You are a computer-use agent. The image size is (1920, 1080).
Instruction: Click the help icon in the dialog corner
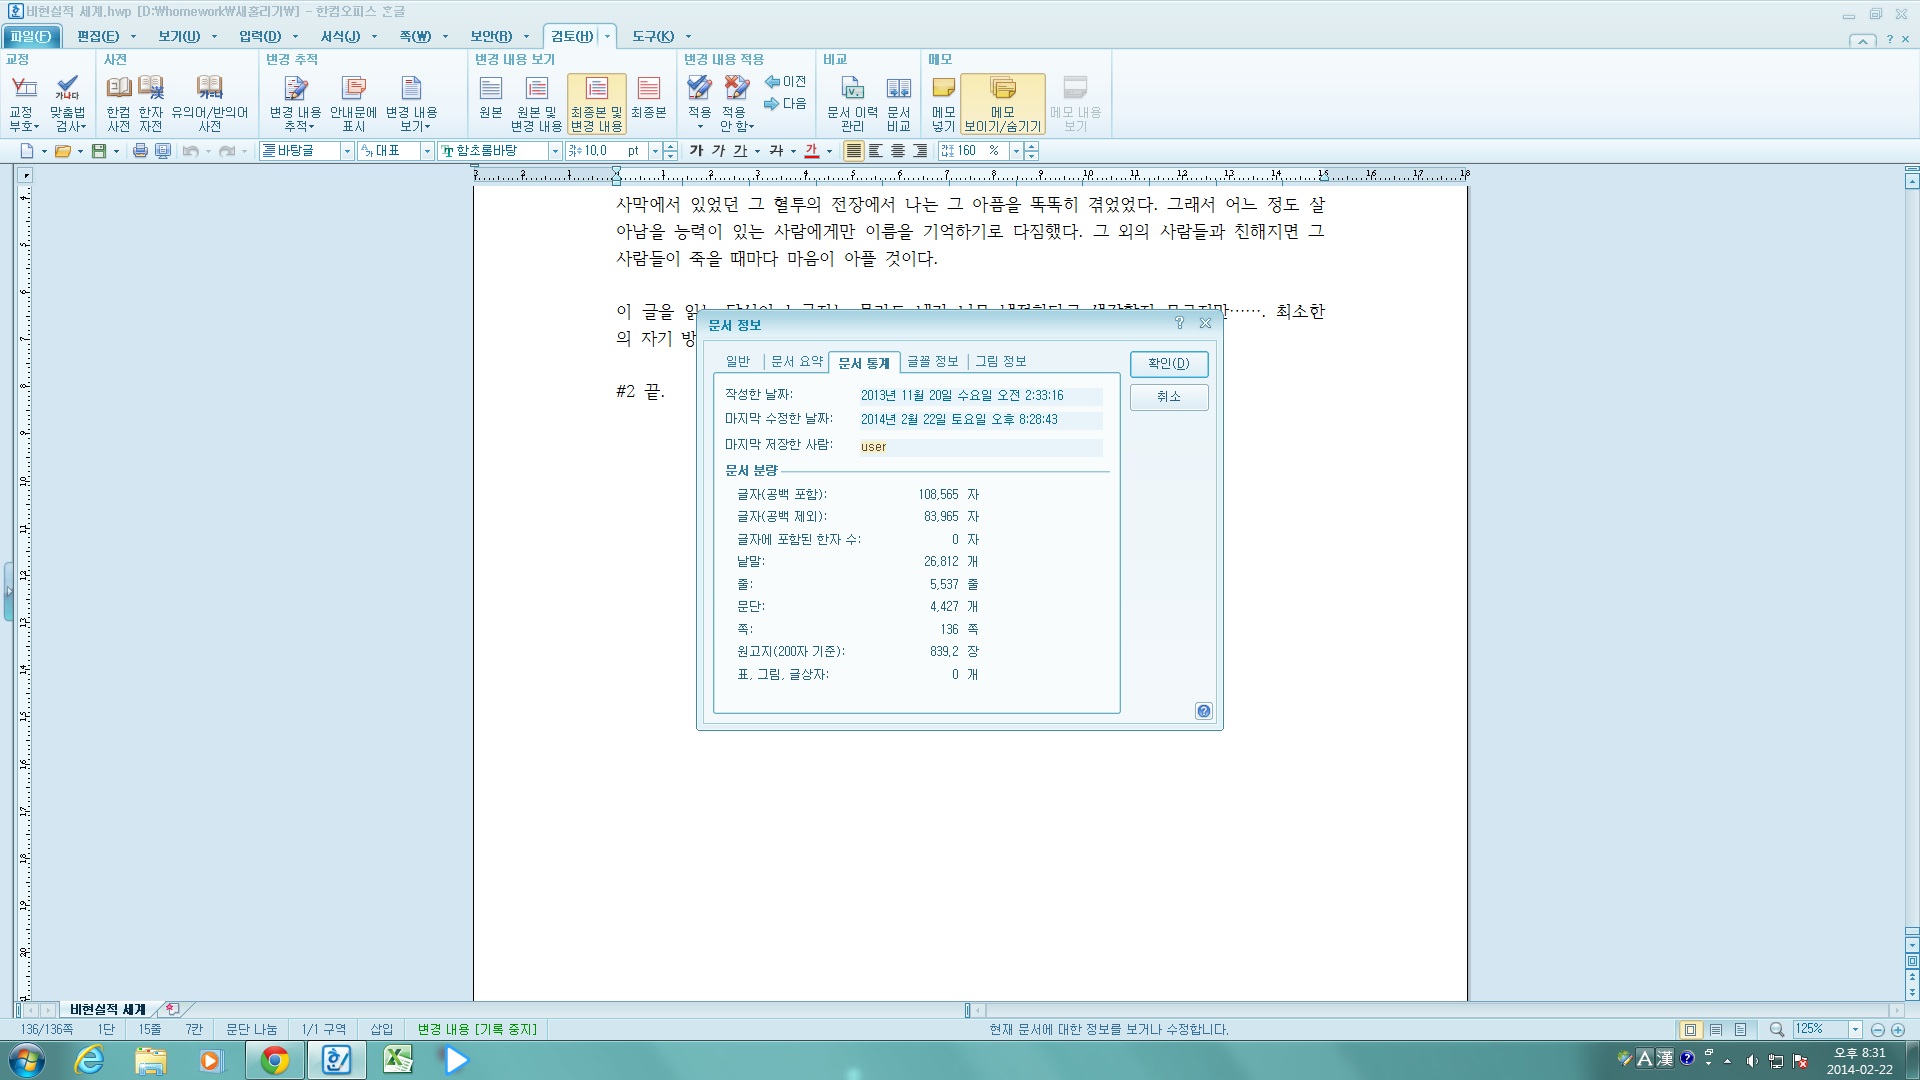point(1203,711)
